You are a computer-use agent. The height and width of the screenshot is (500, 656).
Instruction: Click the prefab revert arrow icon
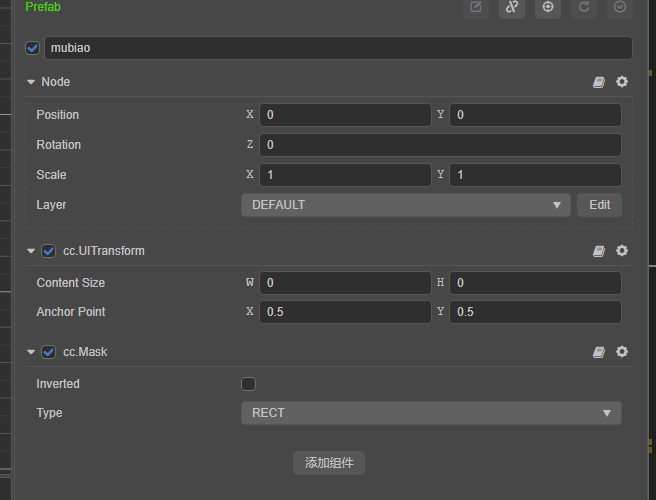584,7
